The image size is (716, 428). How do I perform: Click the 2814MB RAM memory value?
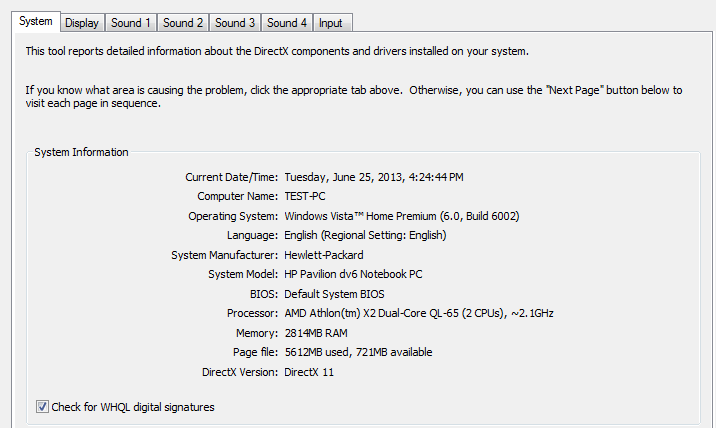coord(314,333)
